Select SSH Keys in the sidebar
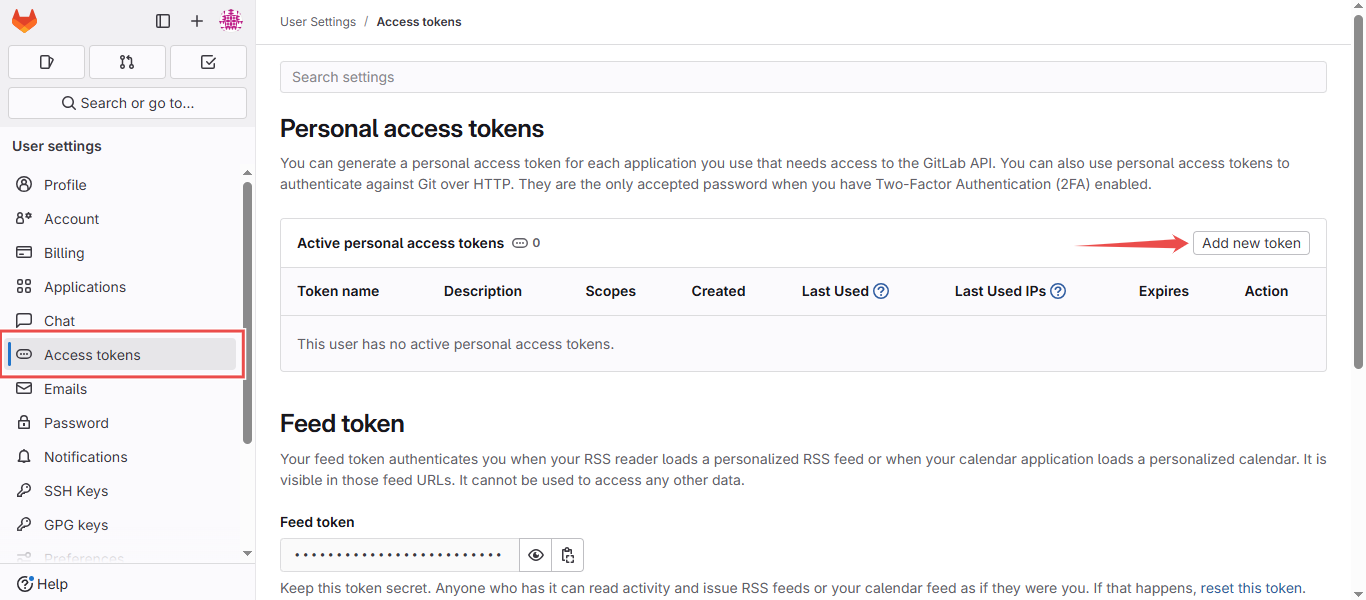Screen dimensions: 1366x600 point(76,490)
